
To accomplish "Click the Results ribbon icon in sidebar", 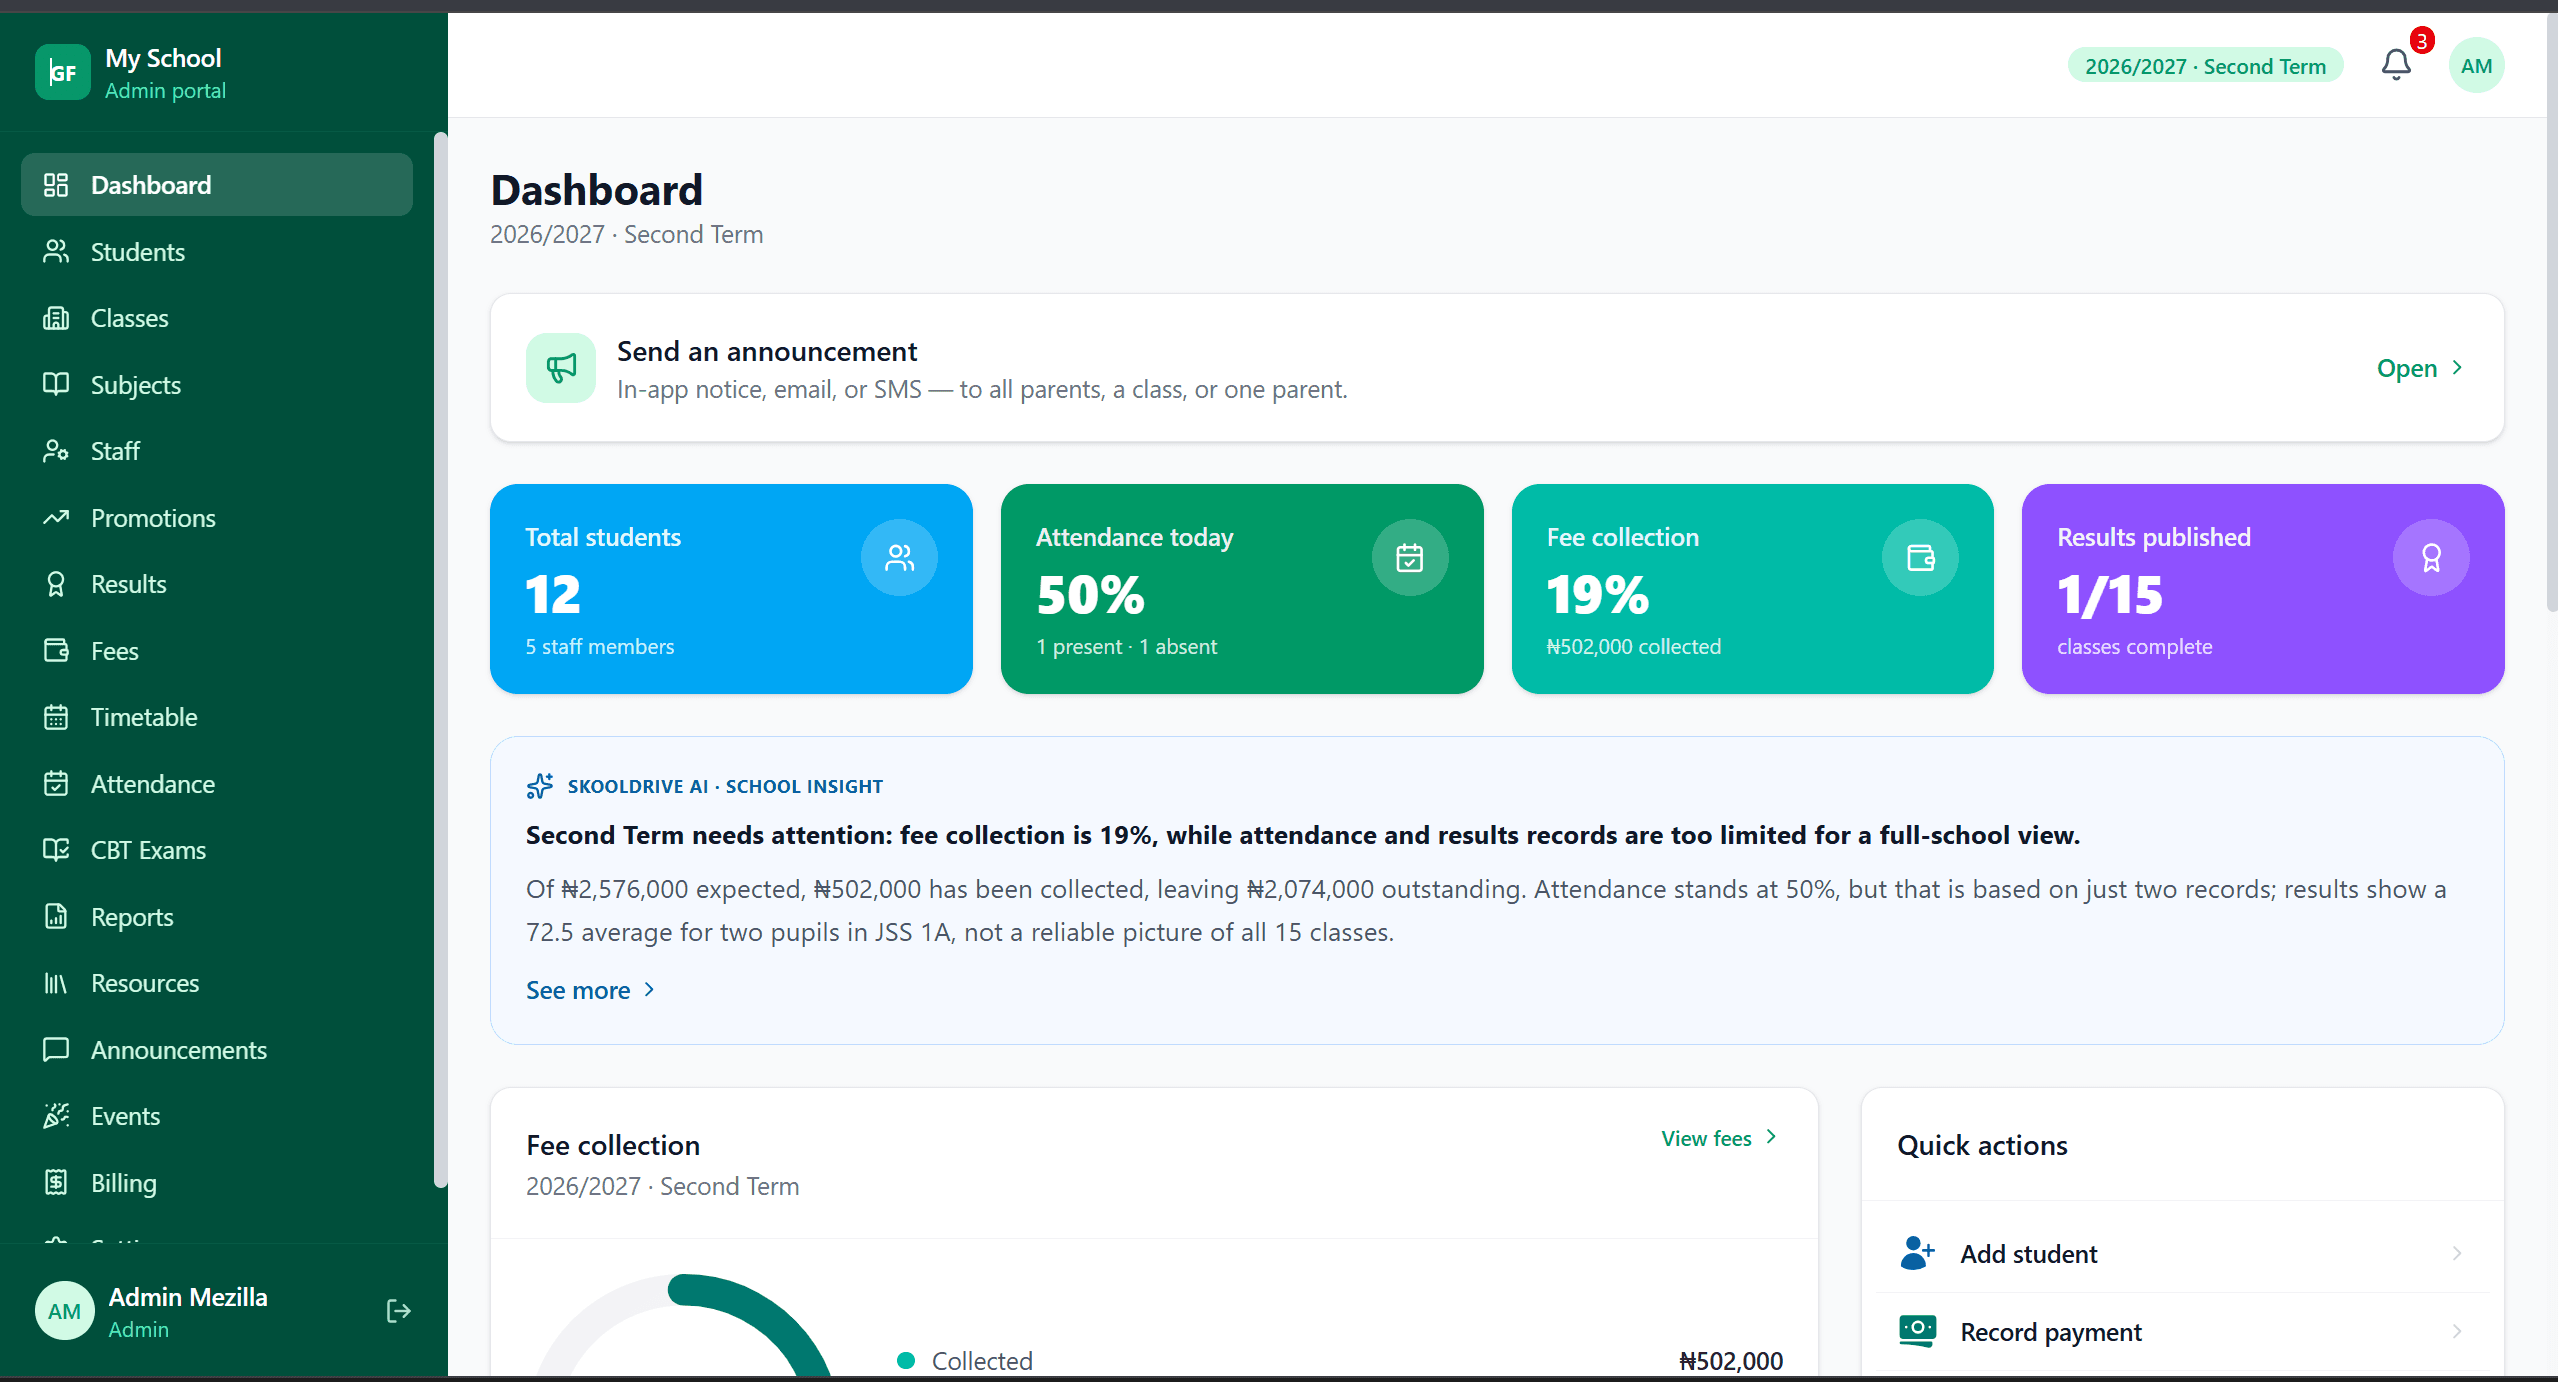I will pyautogui.click(x=56, y=584).
